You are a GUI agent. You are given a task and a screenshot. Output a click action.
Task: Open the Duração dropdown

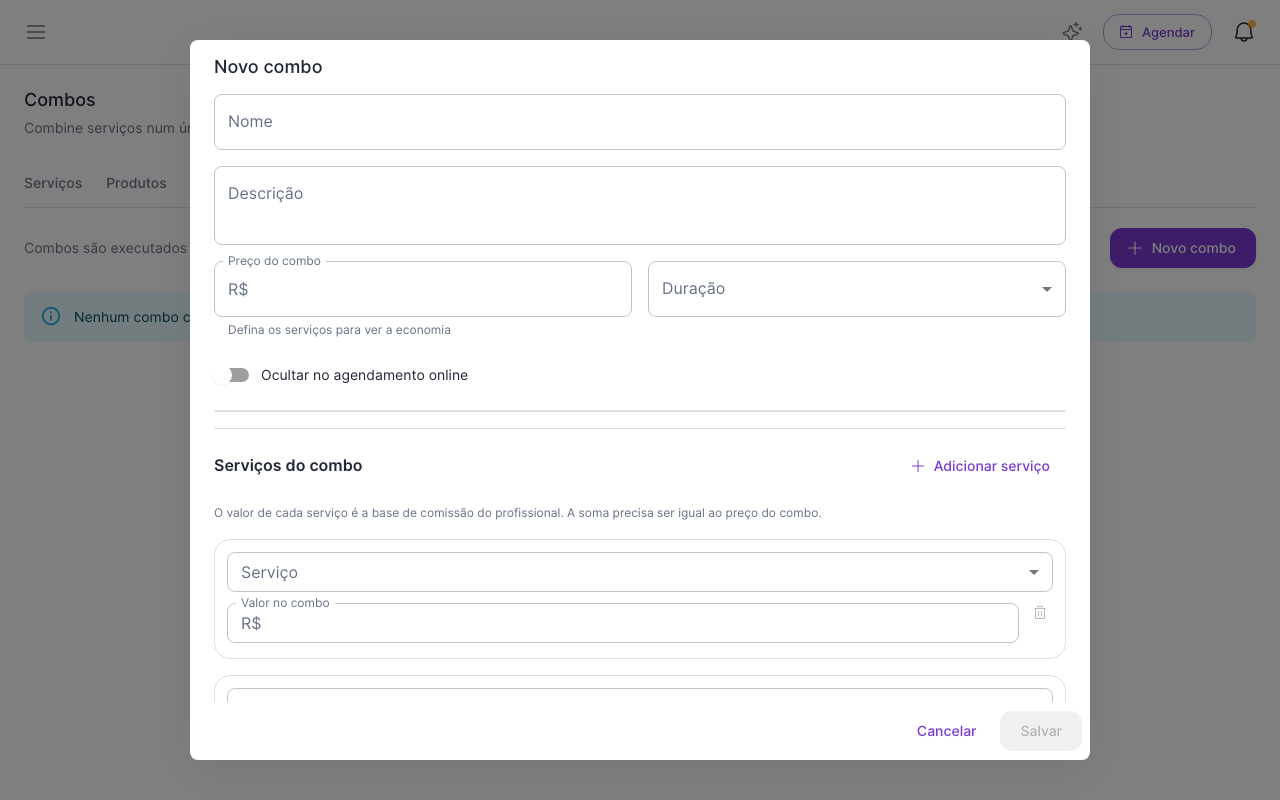click(x=857, y=289)
